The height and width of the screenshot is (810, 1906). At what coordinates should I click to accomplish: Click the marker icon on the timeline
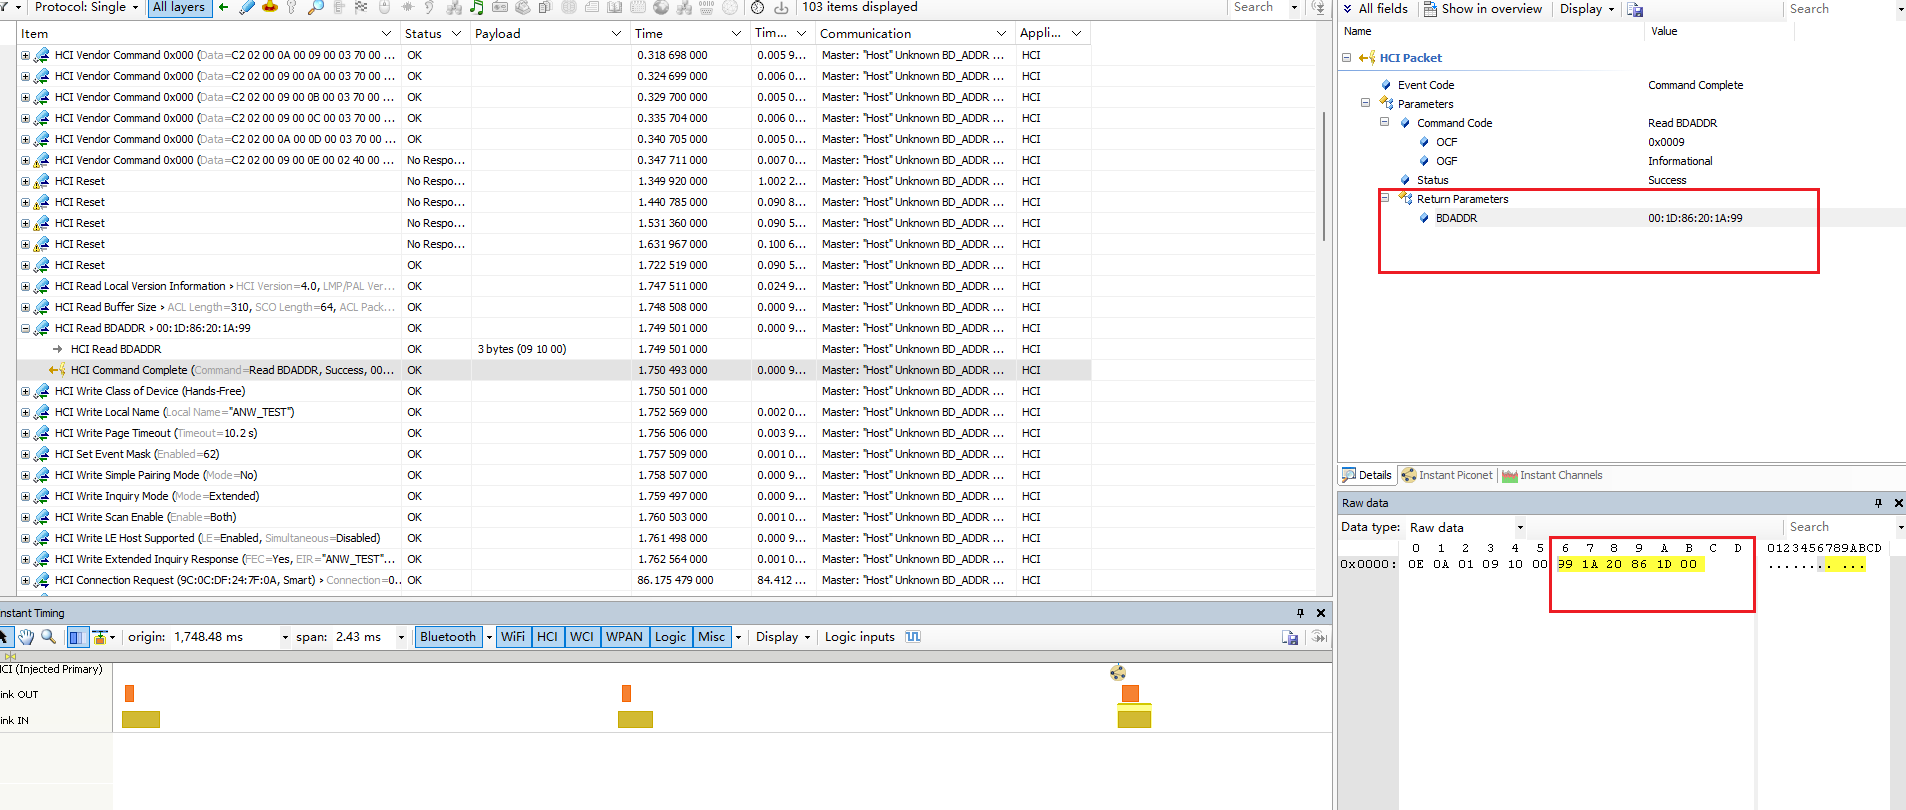pyautogui.click(x=1118, y=673)
